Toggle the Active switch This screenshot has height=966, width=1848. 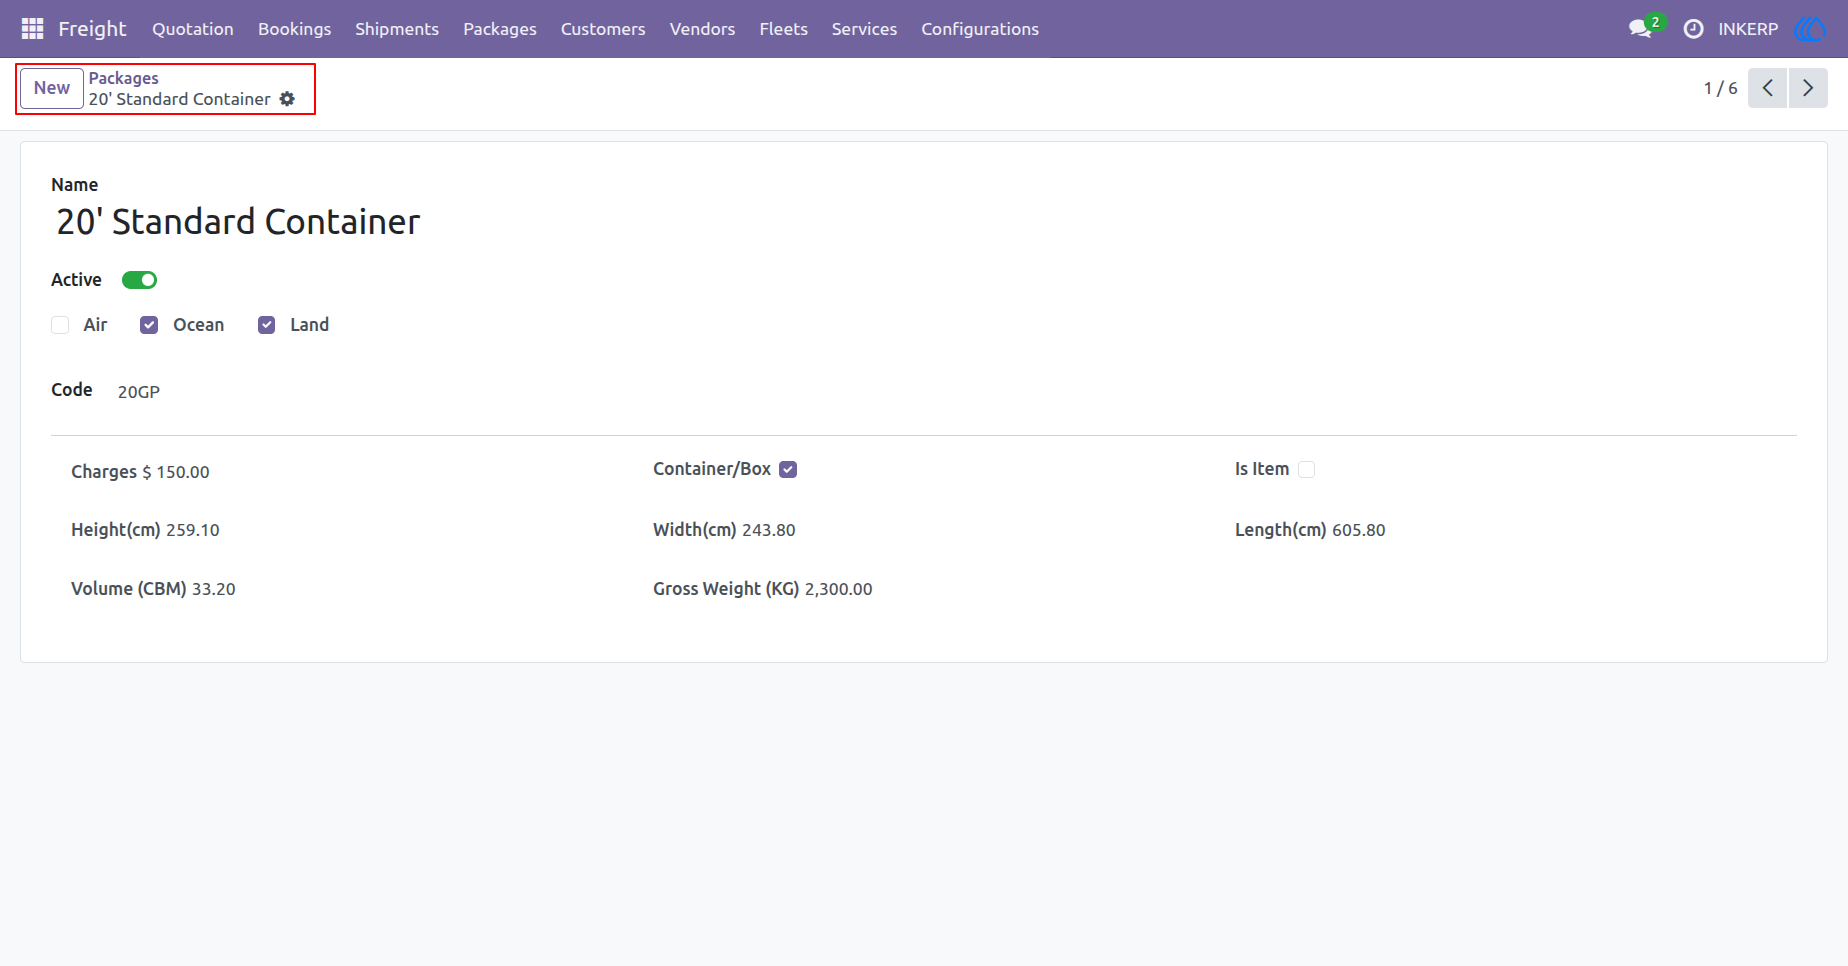(139, 280)
